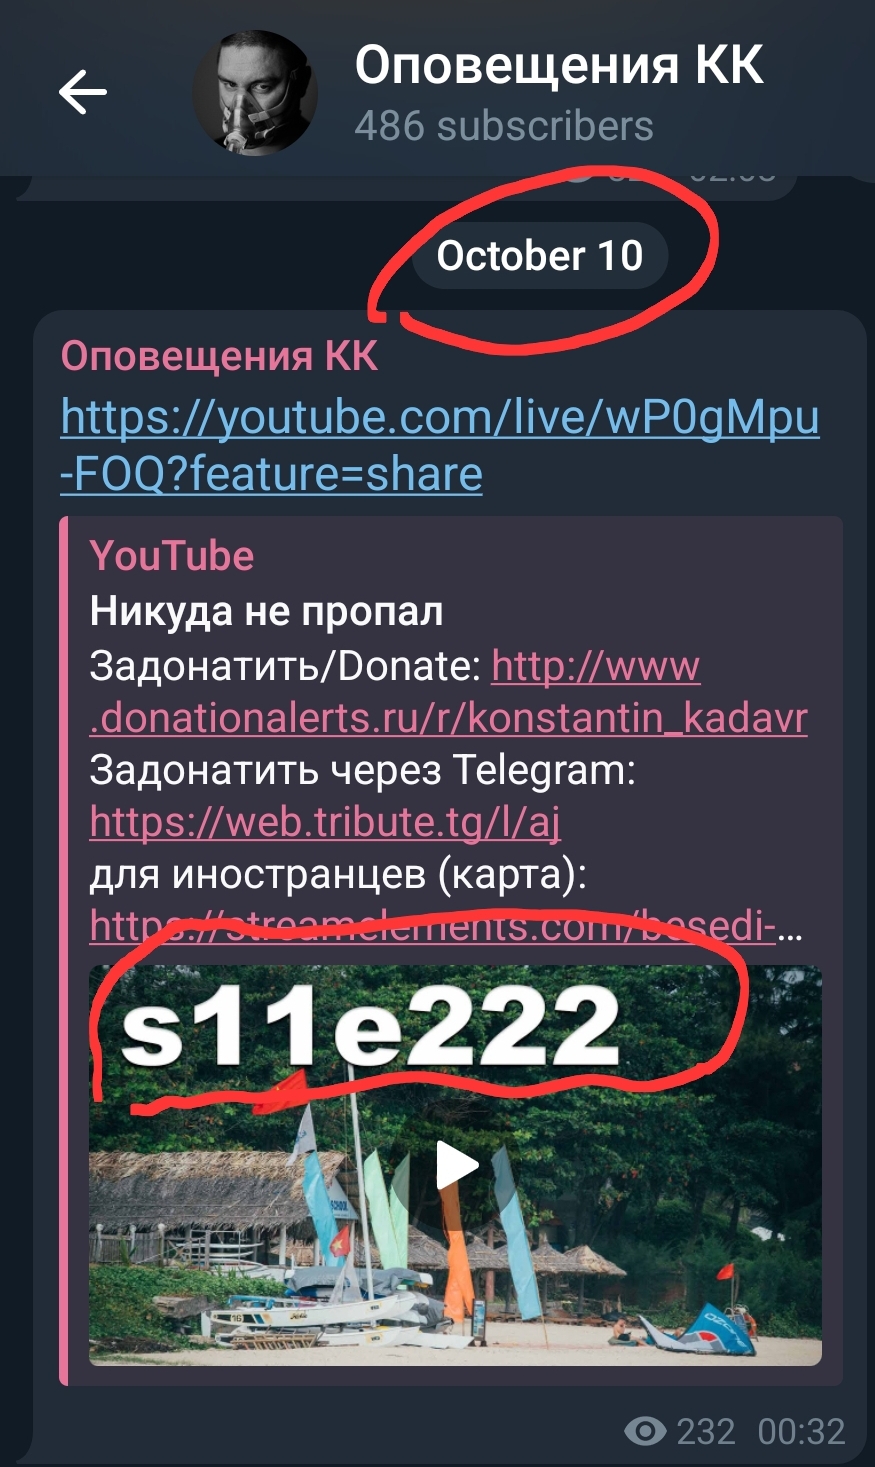The width and height of the screenshot is (875, 1467).
Task: Open the Никуда не пропал video title
Action: 266,611
